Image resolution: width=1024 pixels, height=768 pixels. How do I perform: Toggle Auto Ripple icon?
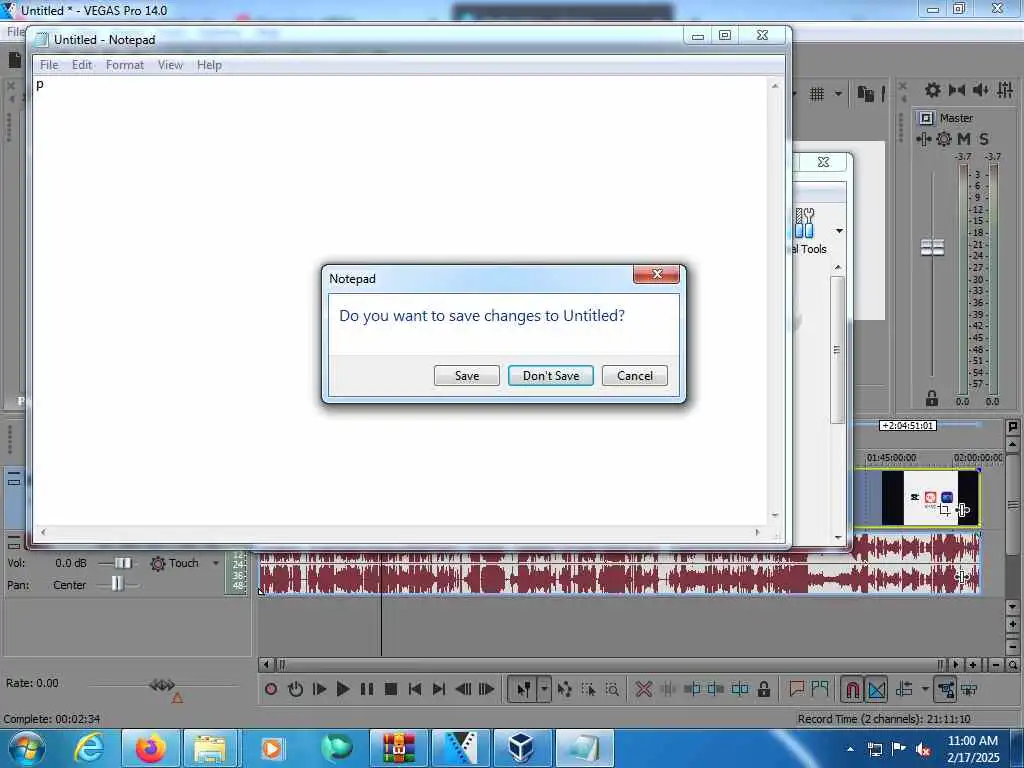904,689
